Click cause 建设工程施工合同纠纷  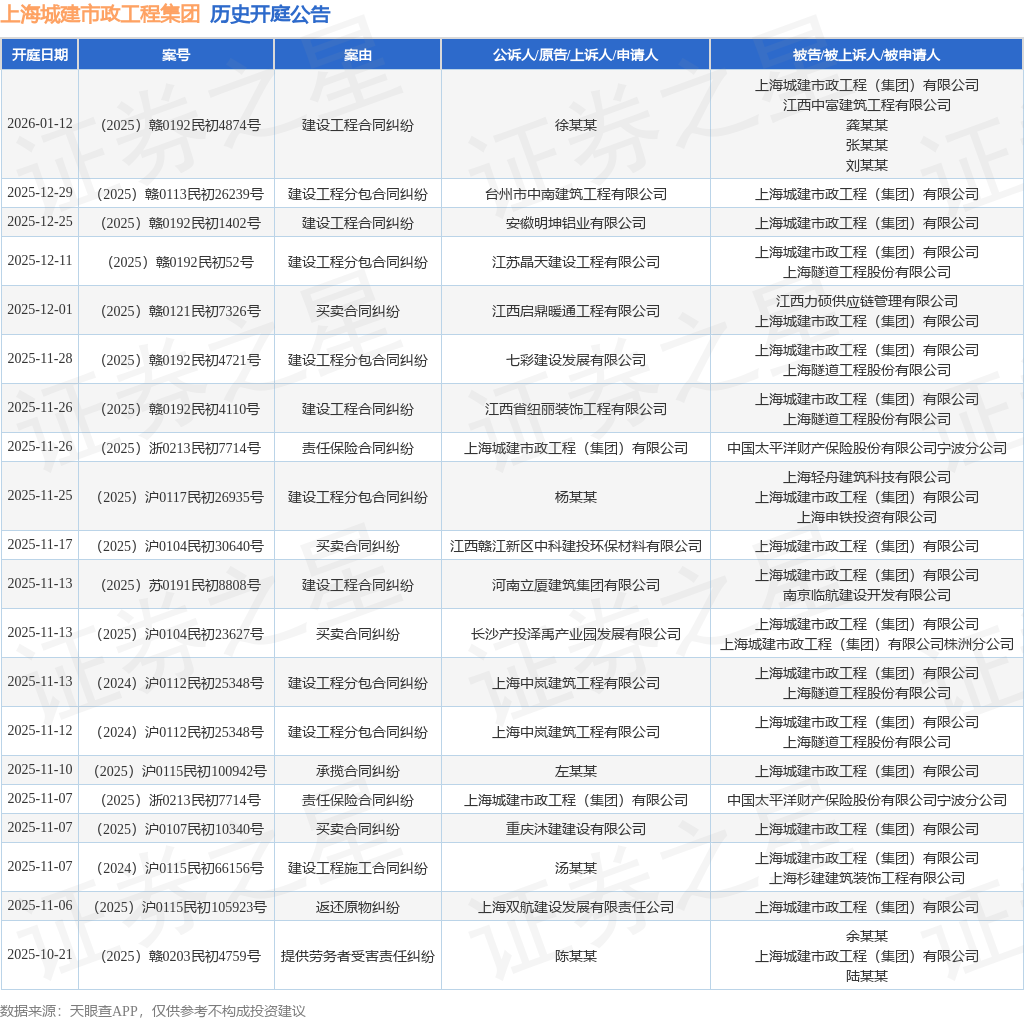point(357,869)
